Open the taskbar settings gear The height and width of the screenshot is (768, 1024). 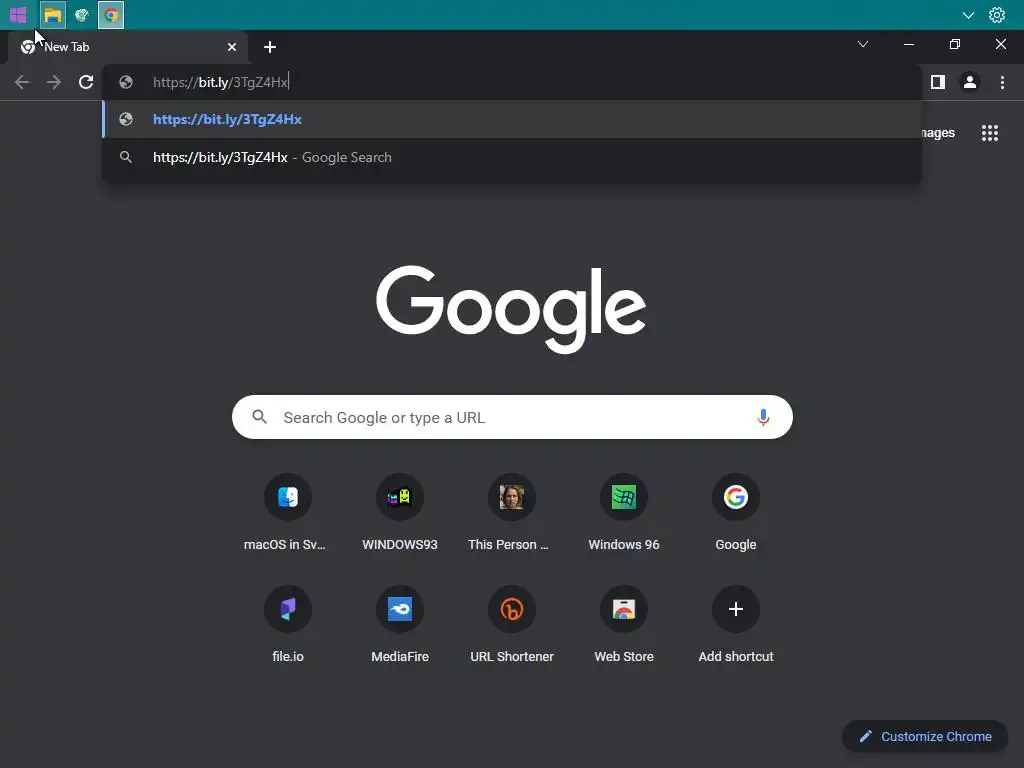pyautogui.click(x=997, y=15)
